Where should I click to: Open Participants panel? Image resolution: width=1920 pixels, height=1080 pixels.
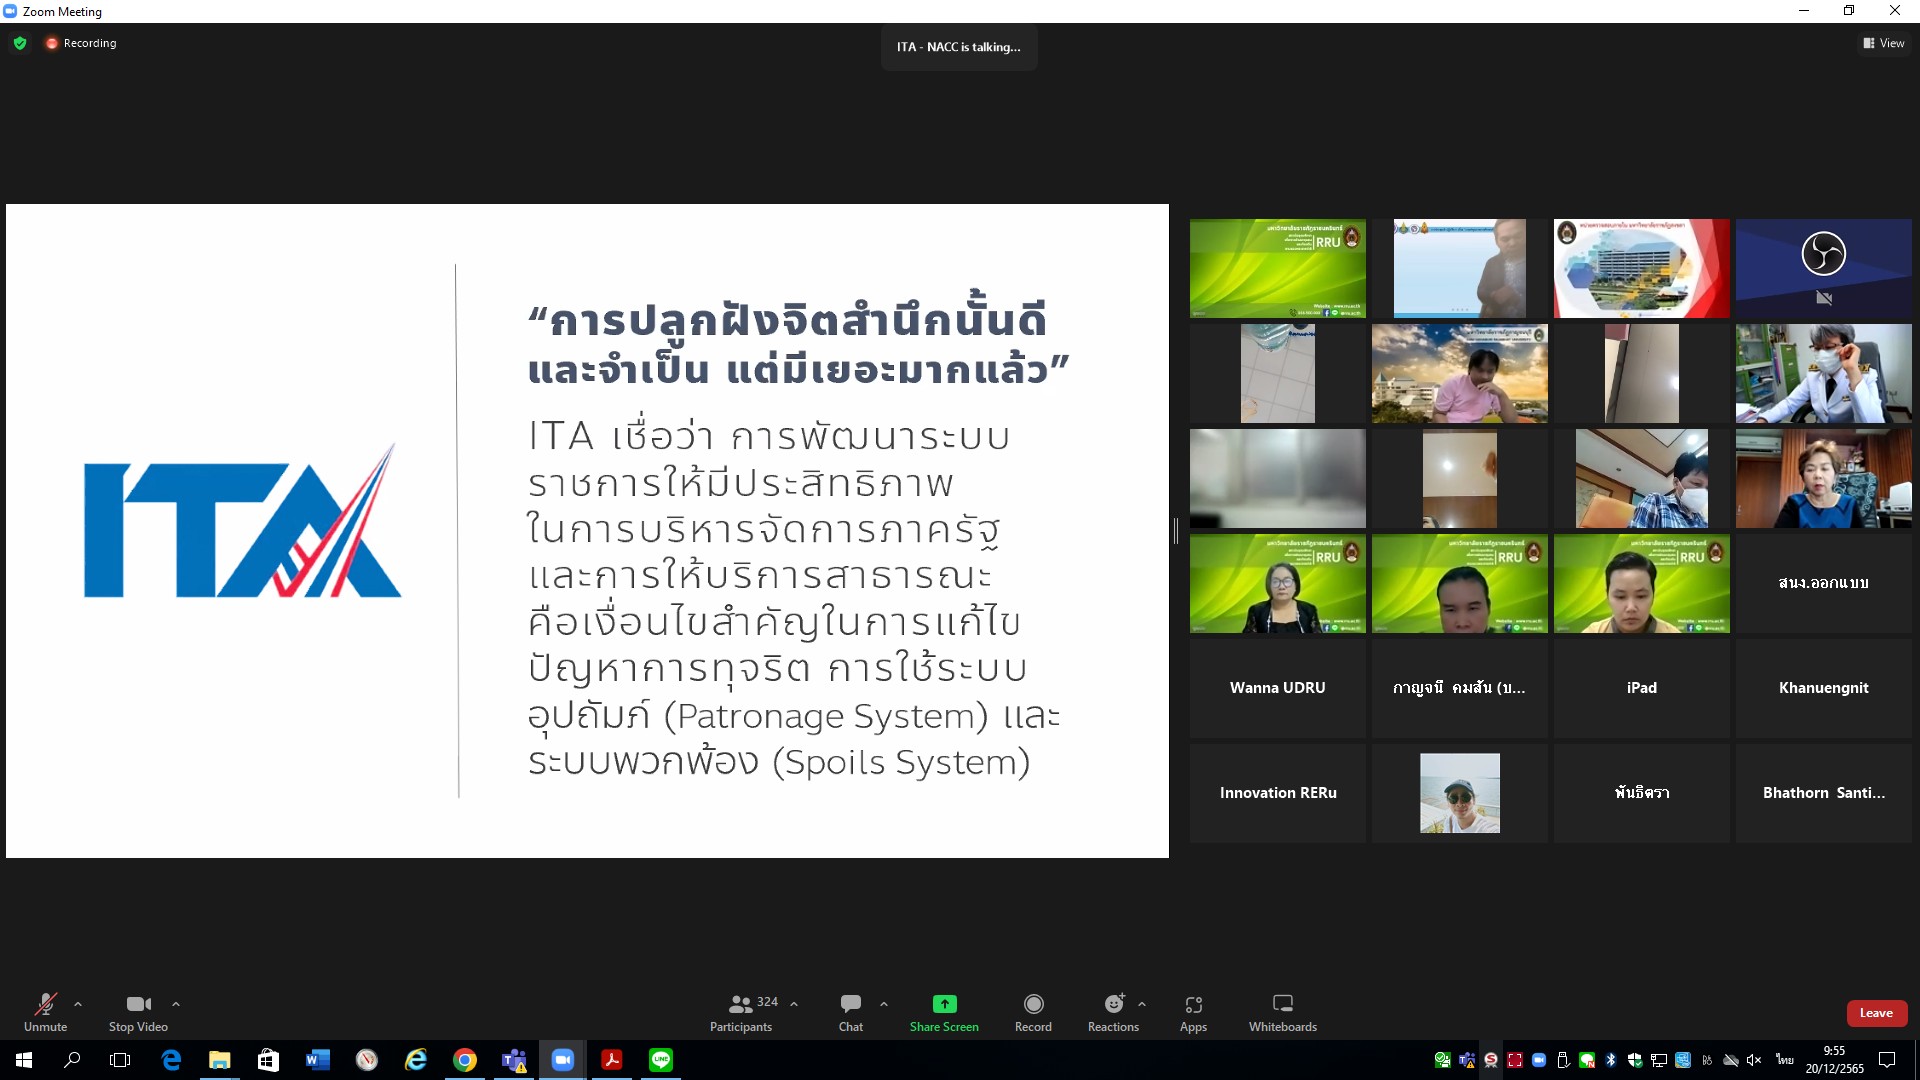(x=741, y=1012)
